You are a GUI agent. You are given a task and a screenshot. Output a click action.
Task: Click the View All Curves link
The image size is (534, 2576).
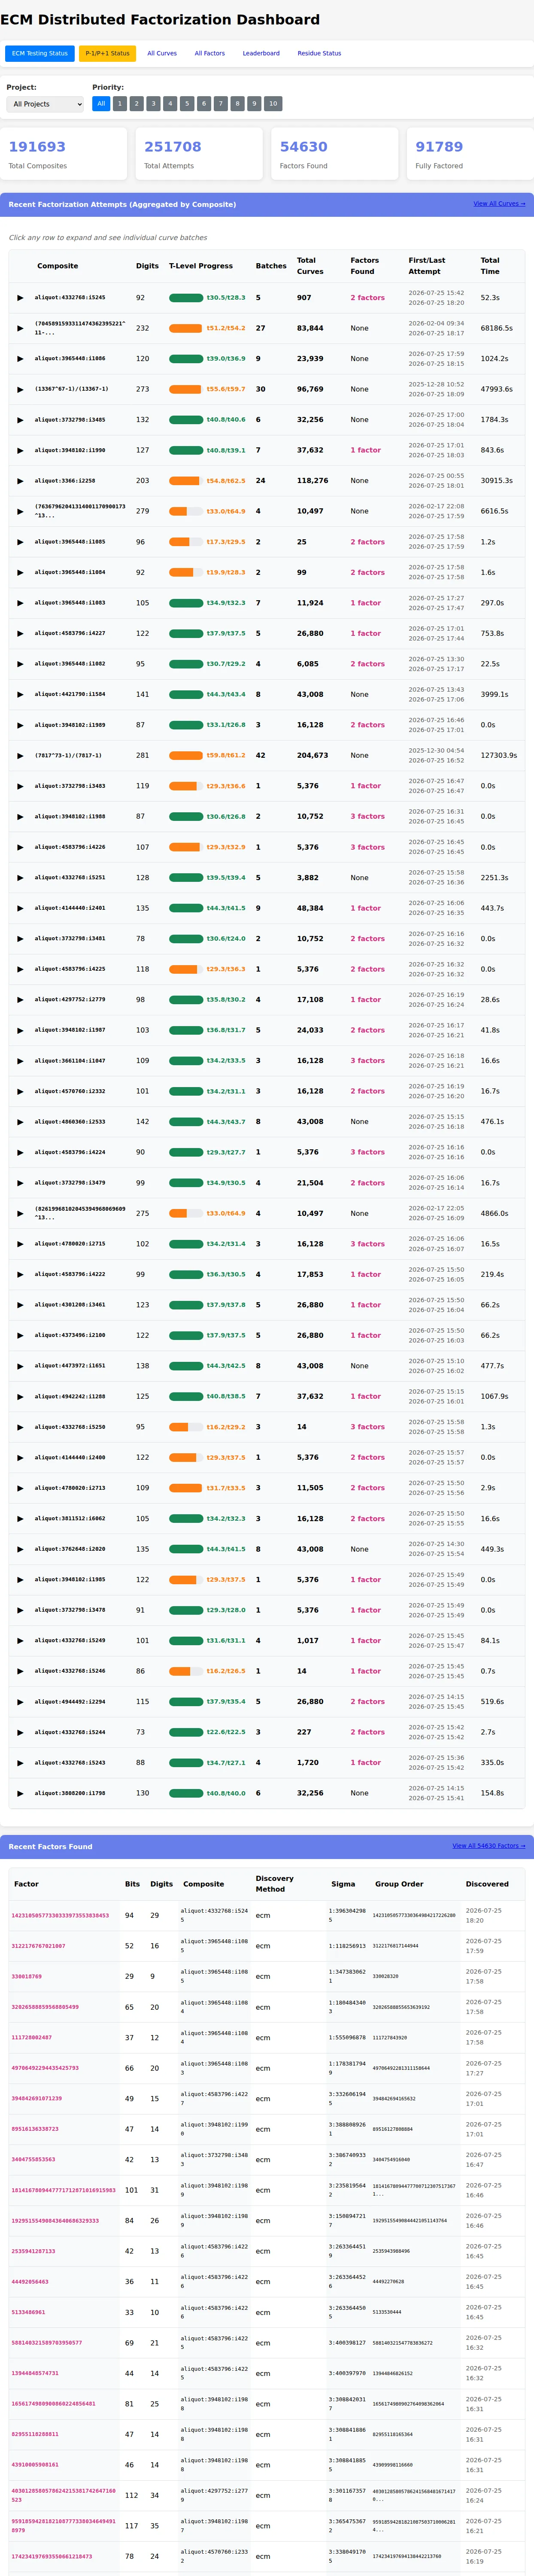[x=499, y=204]
